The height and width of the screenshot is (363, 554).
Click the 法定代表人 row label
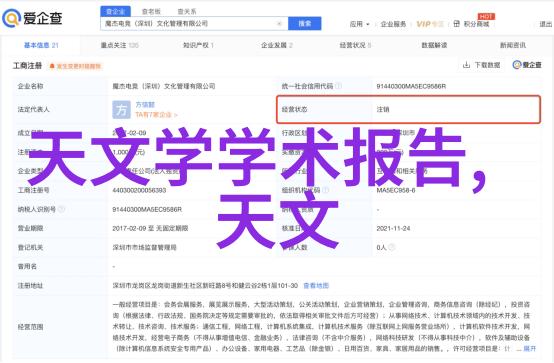click(33, 110)
